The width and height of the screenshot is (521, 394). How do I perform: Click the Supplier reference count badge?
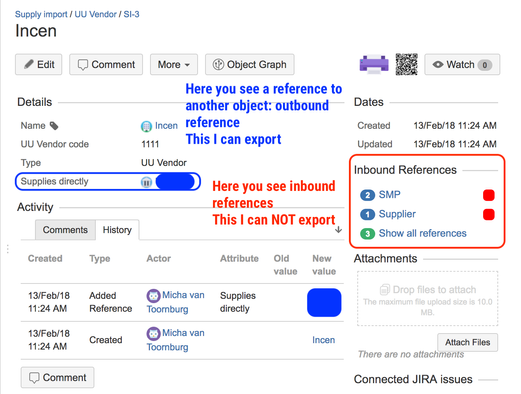[x=367, y=214]
